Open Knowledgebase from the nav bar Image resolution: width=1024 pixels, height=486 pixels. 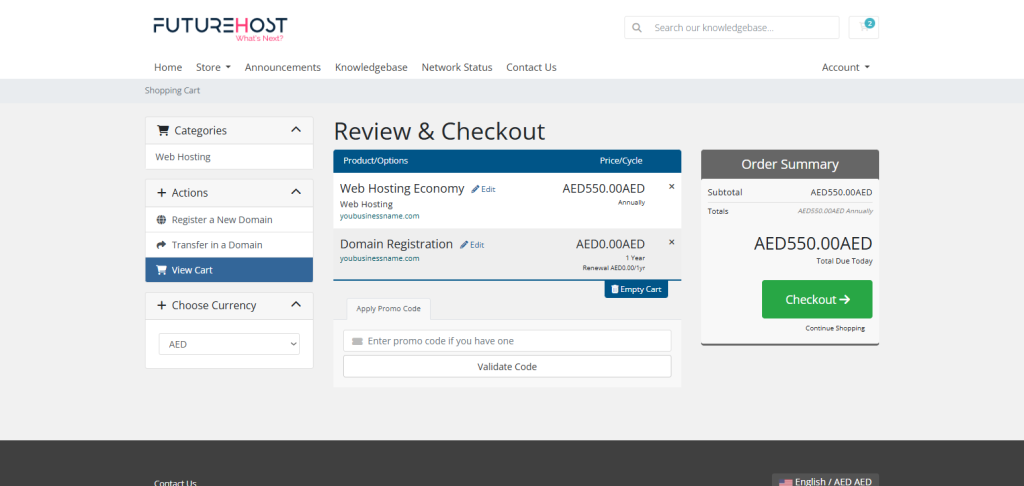[371, 67]
